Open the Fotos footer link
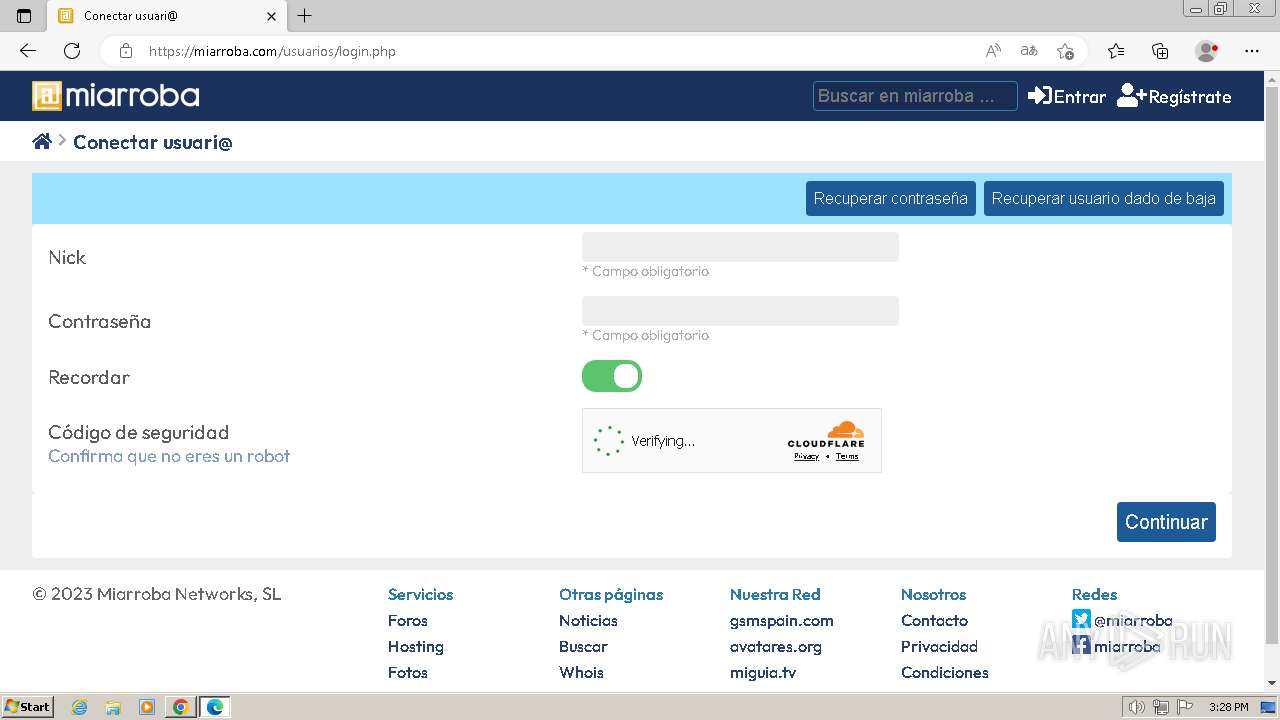Screen dimensions: 1280x720 tap(408, 672)
